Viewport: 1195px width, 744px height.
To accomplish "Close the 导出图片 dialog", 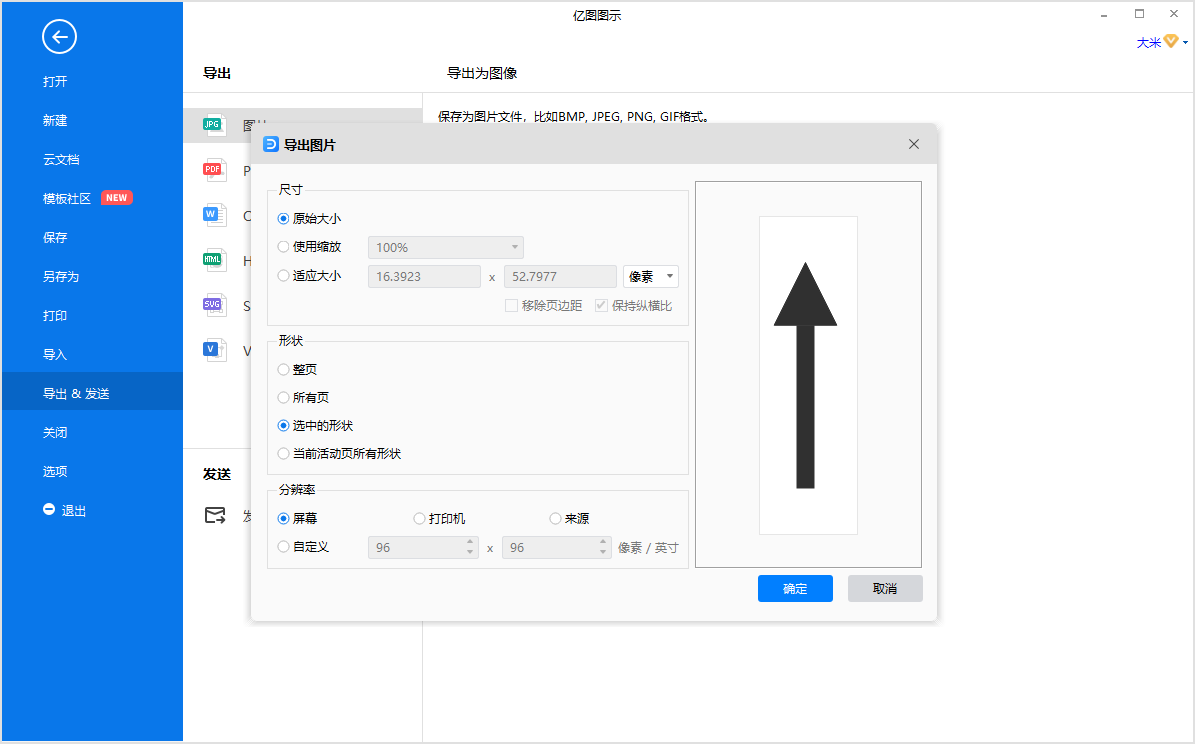I will click(914, 144).
